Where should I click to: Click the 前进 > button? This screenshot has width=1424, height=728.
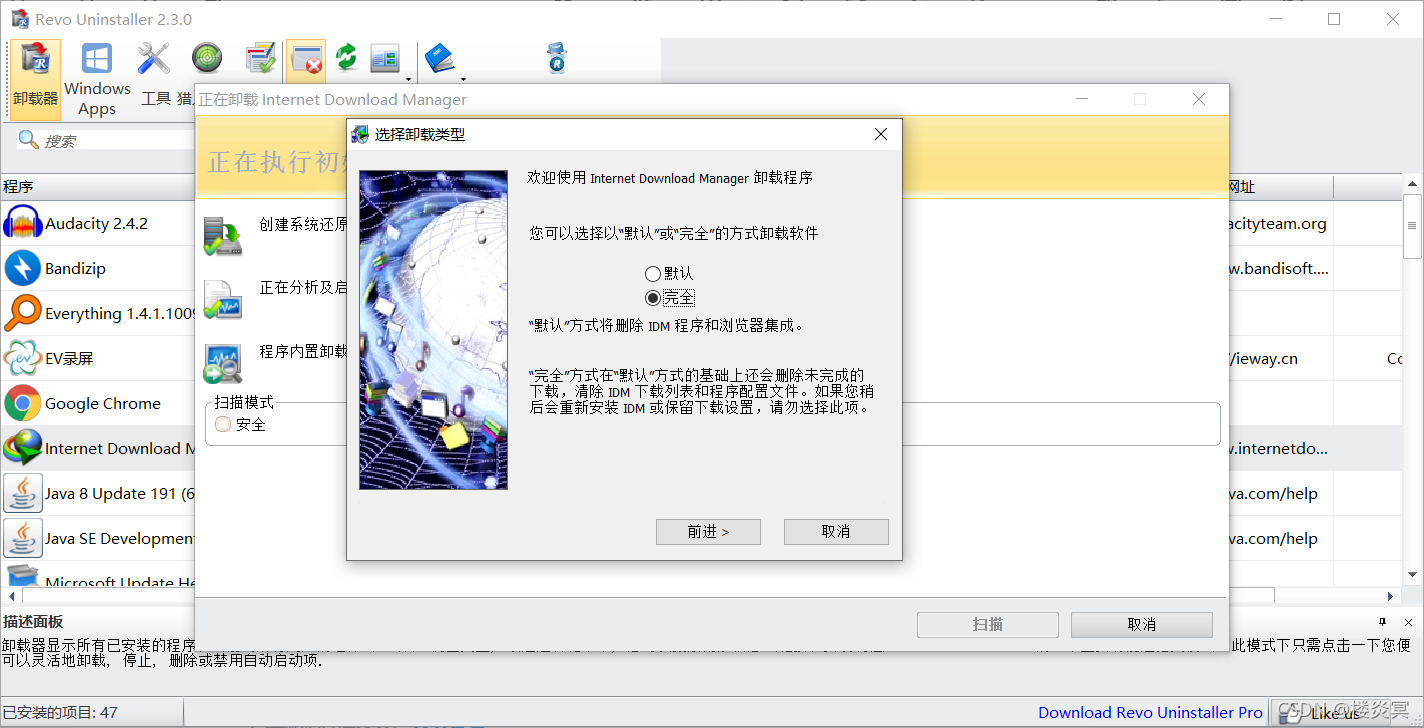tap(708, 532)
